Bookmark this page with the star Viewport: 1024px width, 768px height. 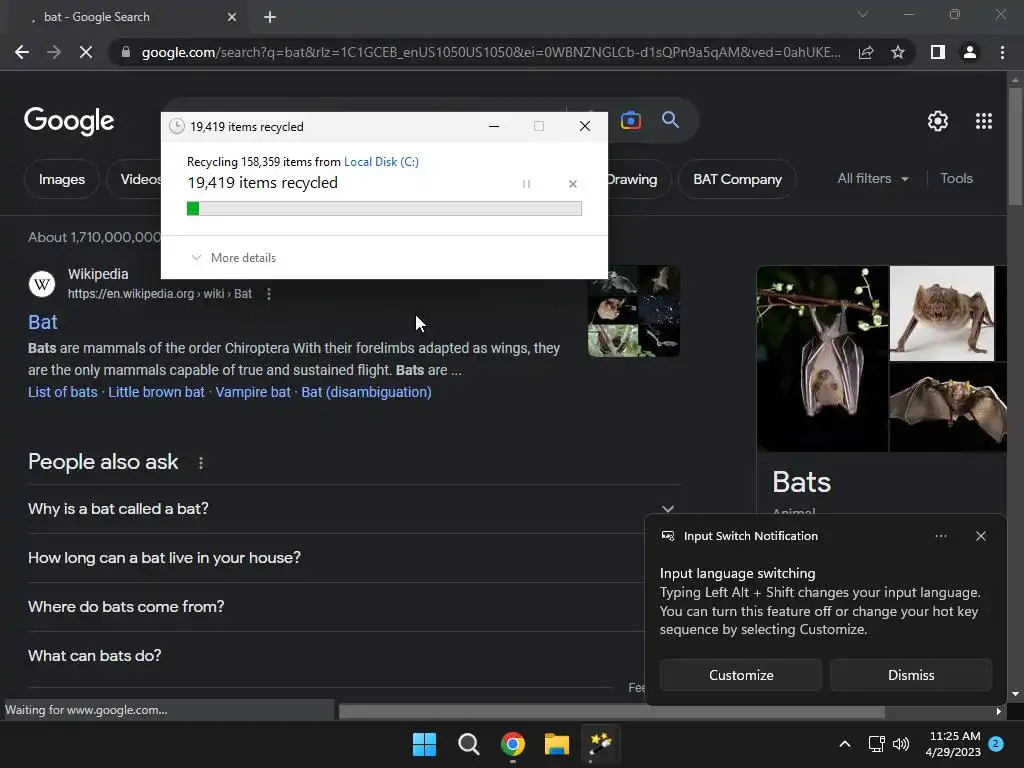coord(898,52)
